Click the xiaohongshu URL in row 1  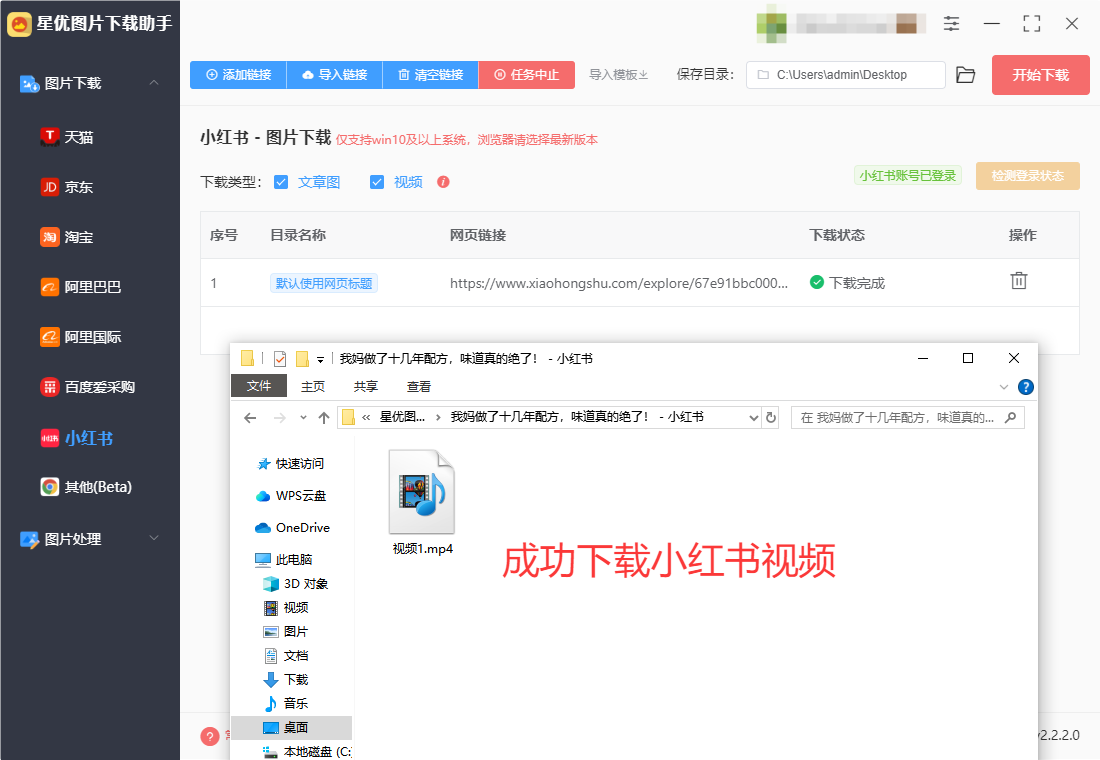tap(619, 284)
